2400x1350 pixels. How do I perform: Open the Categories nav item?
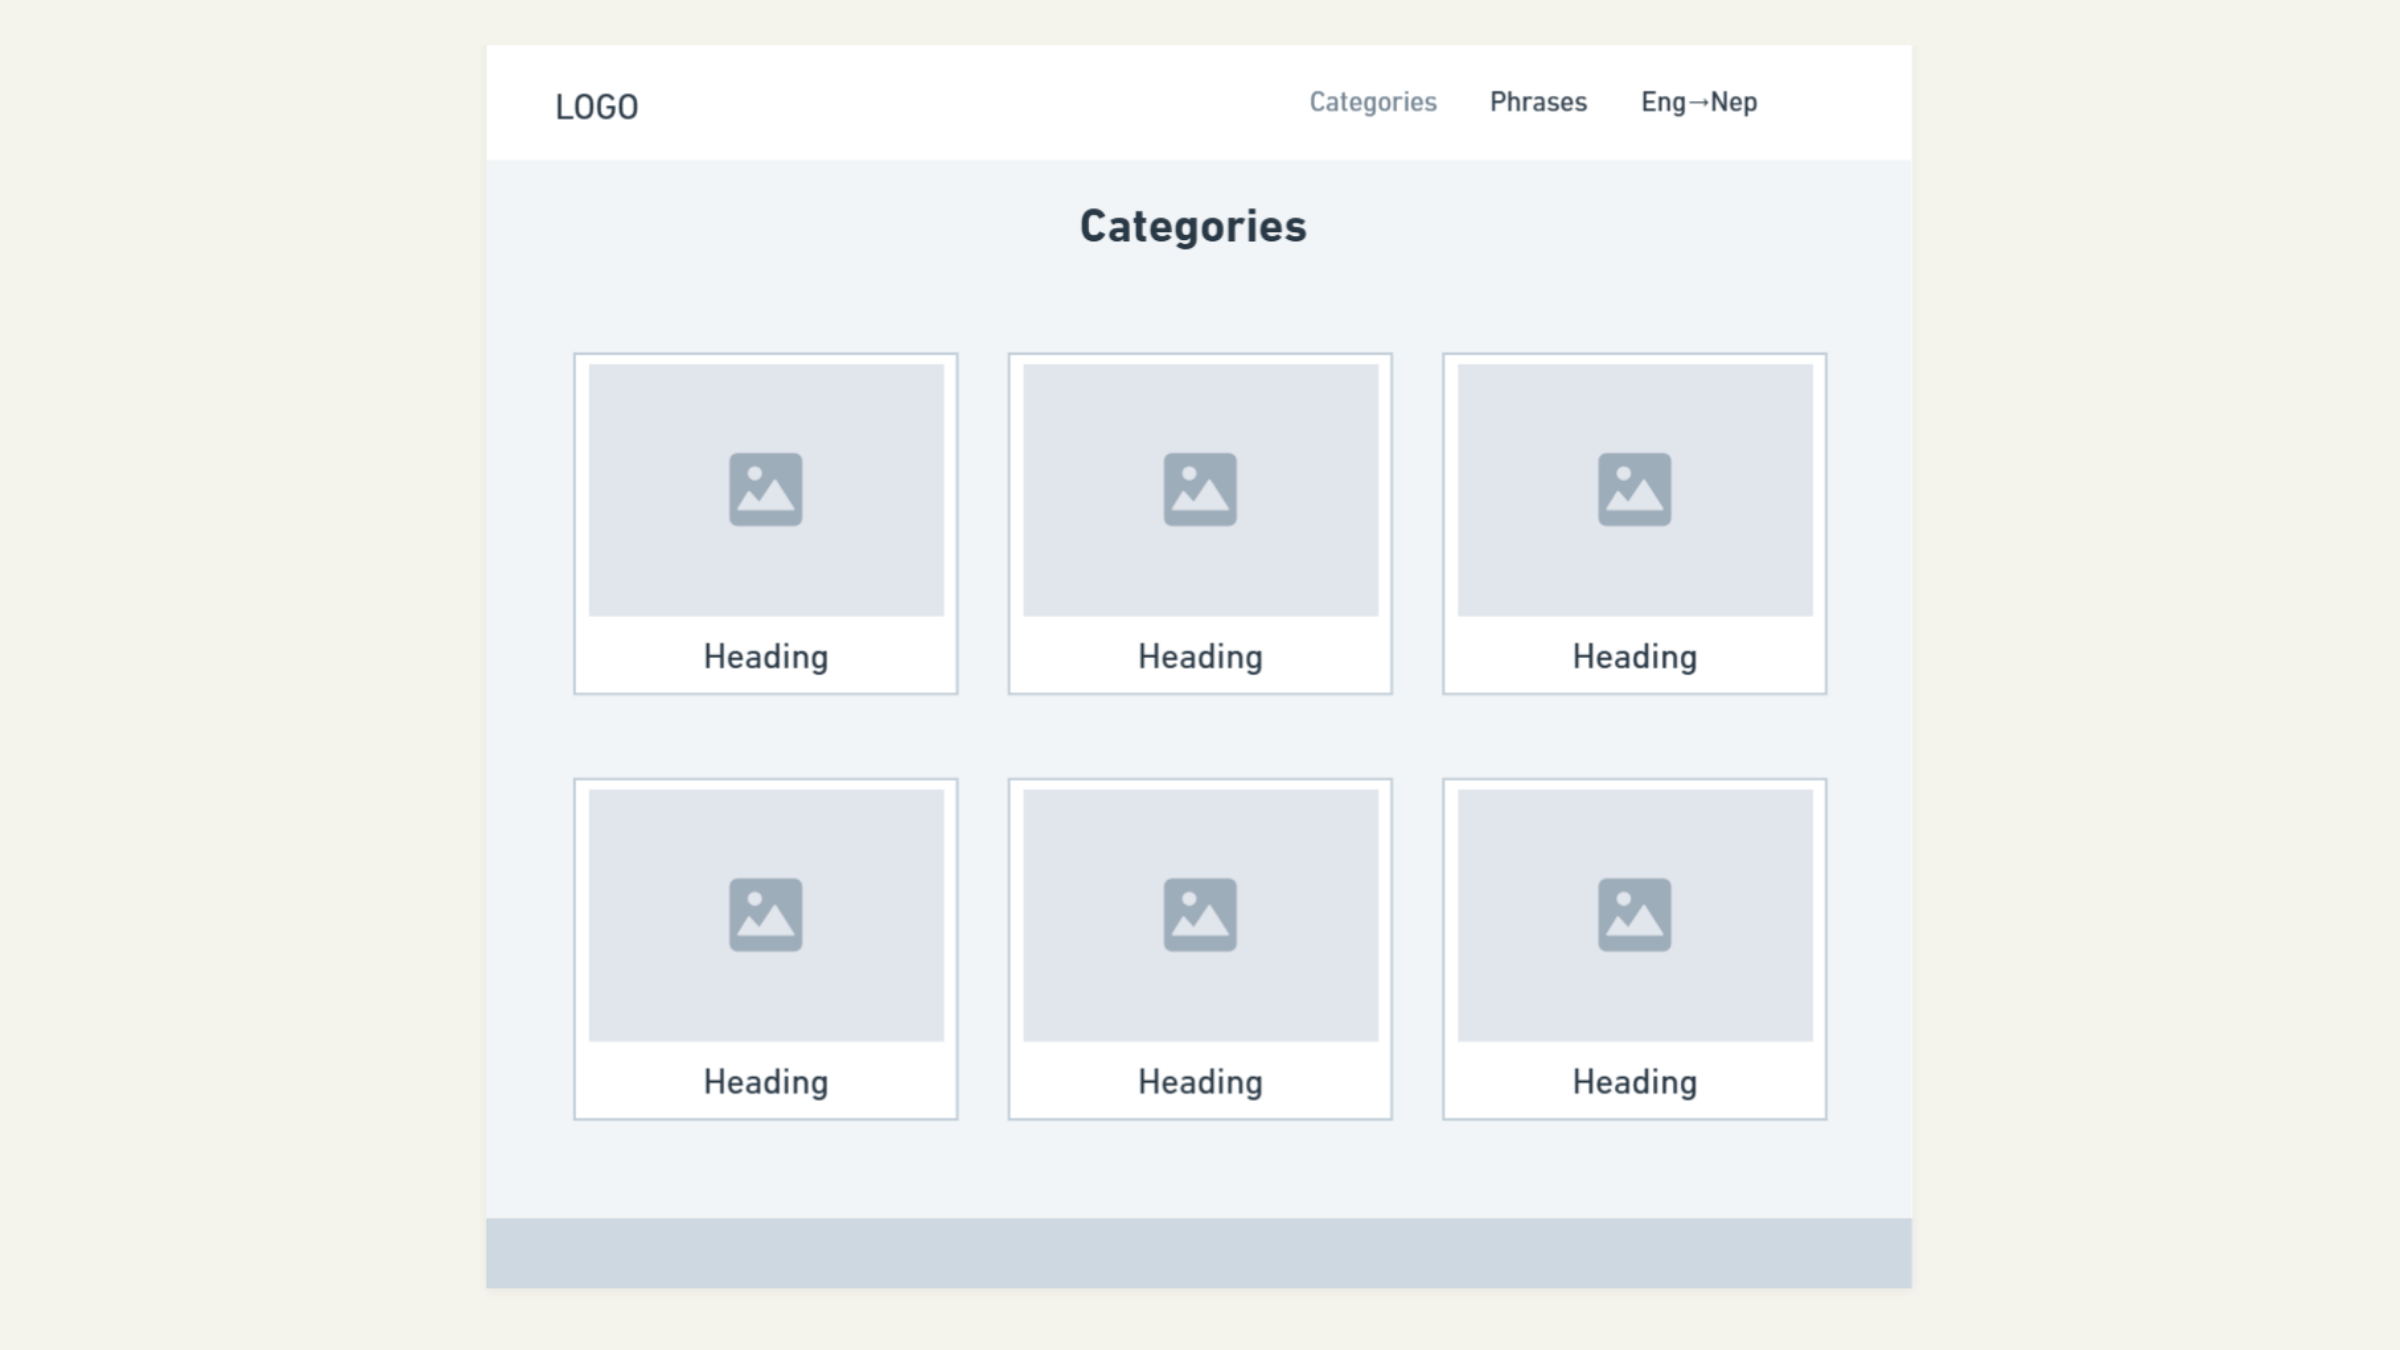1373,102
